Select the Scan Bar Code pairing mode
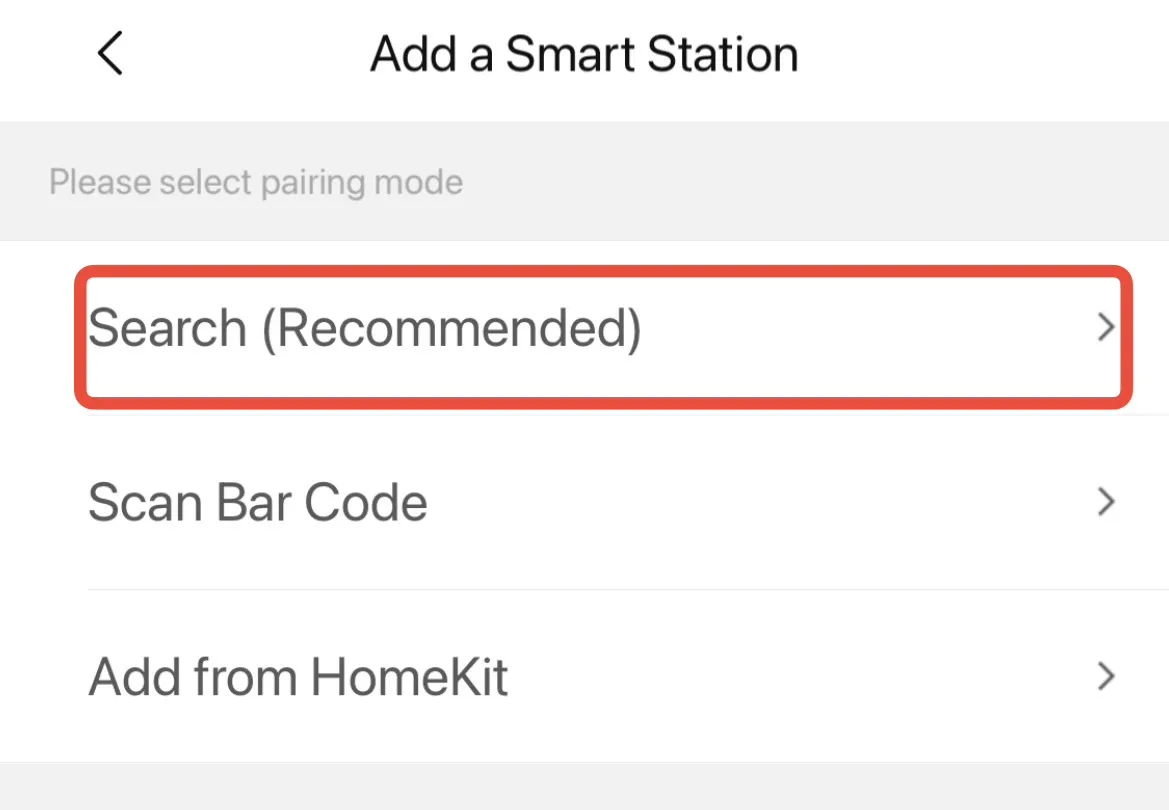This screenshot has width=1169, height=810. pyautogui.click(x=258, y=502)
